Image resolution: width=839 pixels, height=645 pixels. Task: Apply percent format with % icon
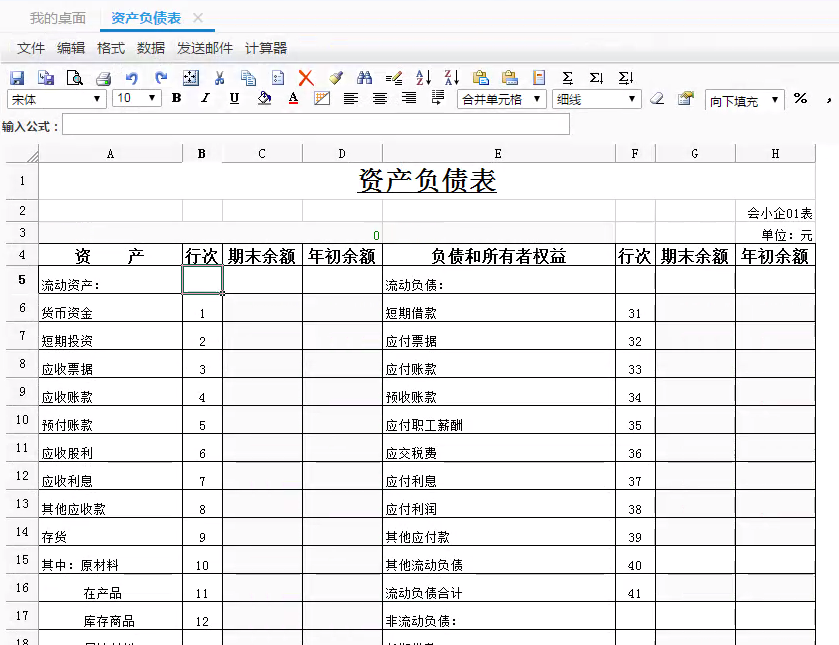(800, 98)
